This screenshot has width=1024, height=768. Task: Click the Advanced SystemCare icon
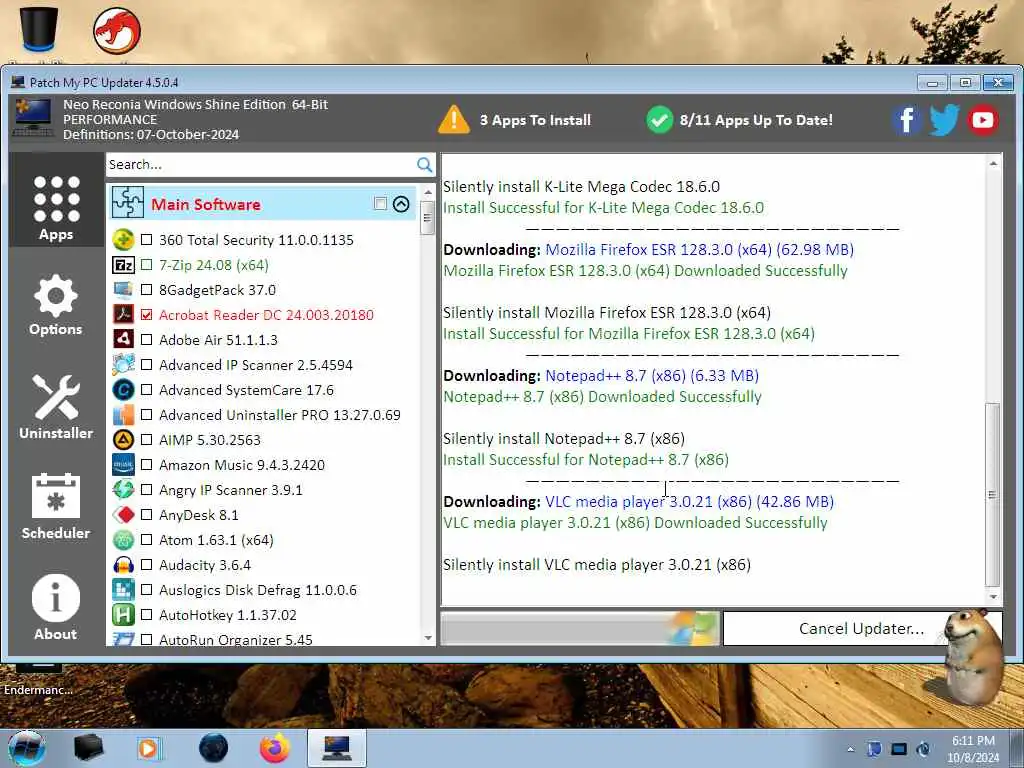click(x=123, y=390)
